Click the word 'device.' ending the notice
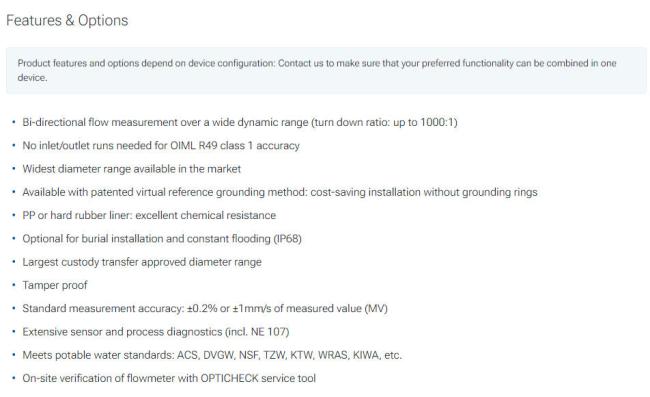This screenshot has width=650, height=397. 32,77
